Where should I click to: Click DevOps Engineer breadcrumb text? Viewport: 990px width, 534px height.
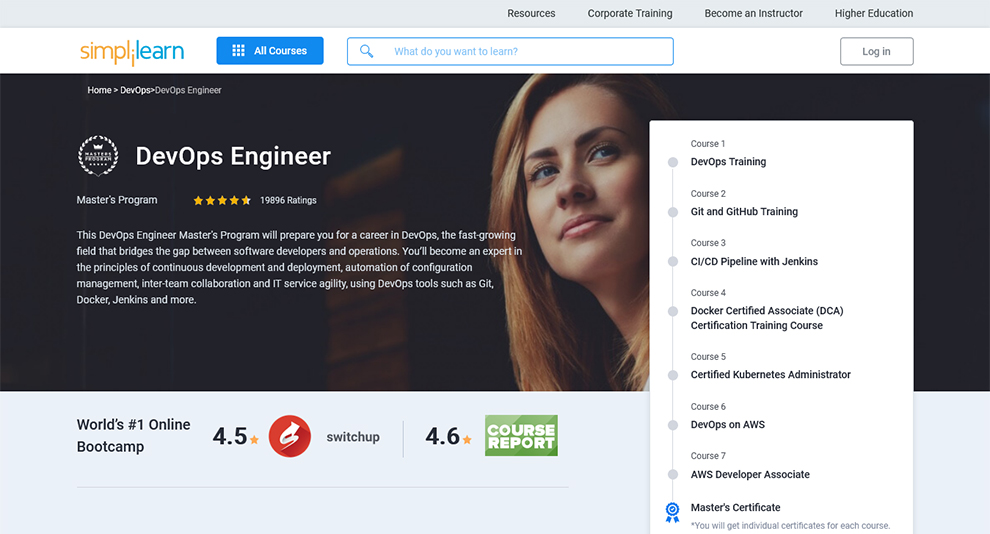click(x=188, y=90)
